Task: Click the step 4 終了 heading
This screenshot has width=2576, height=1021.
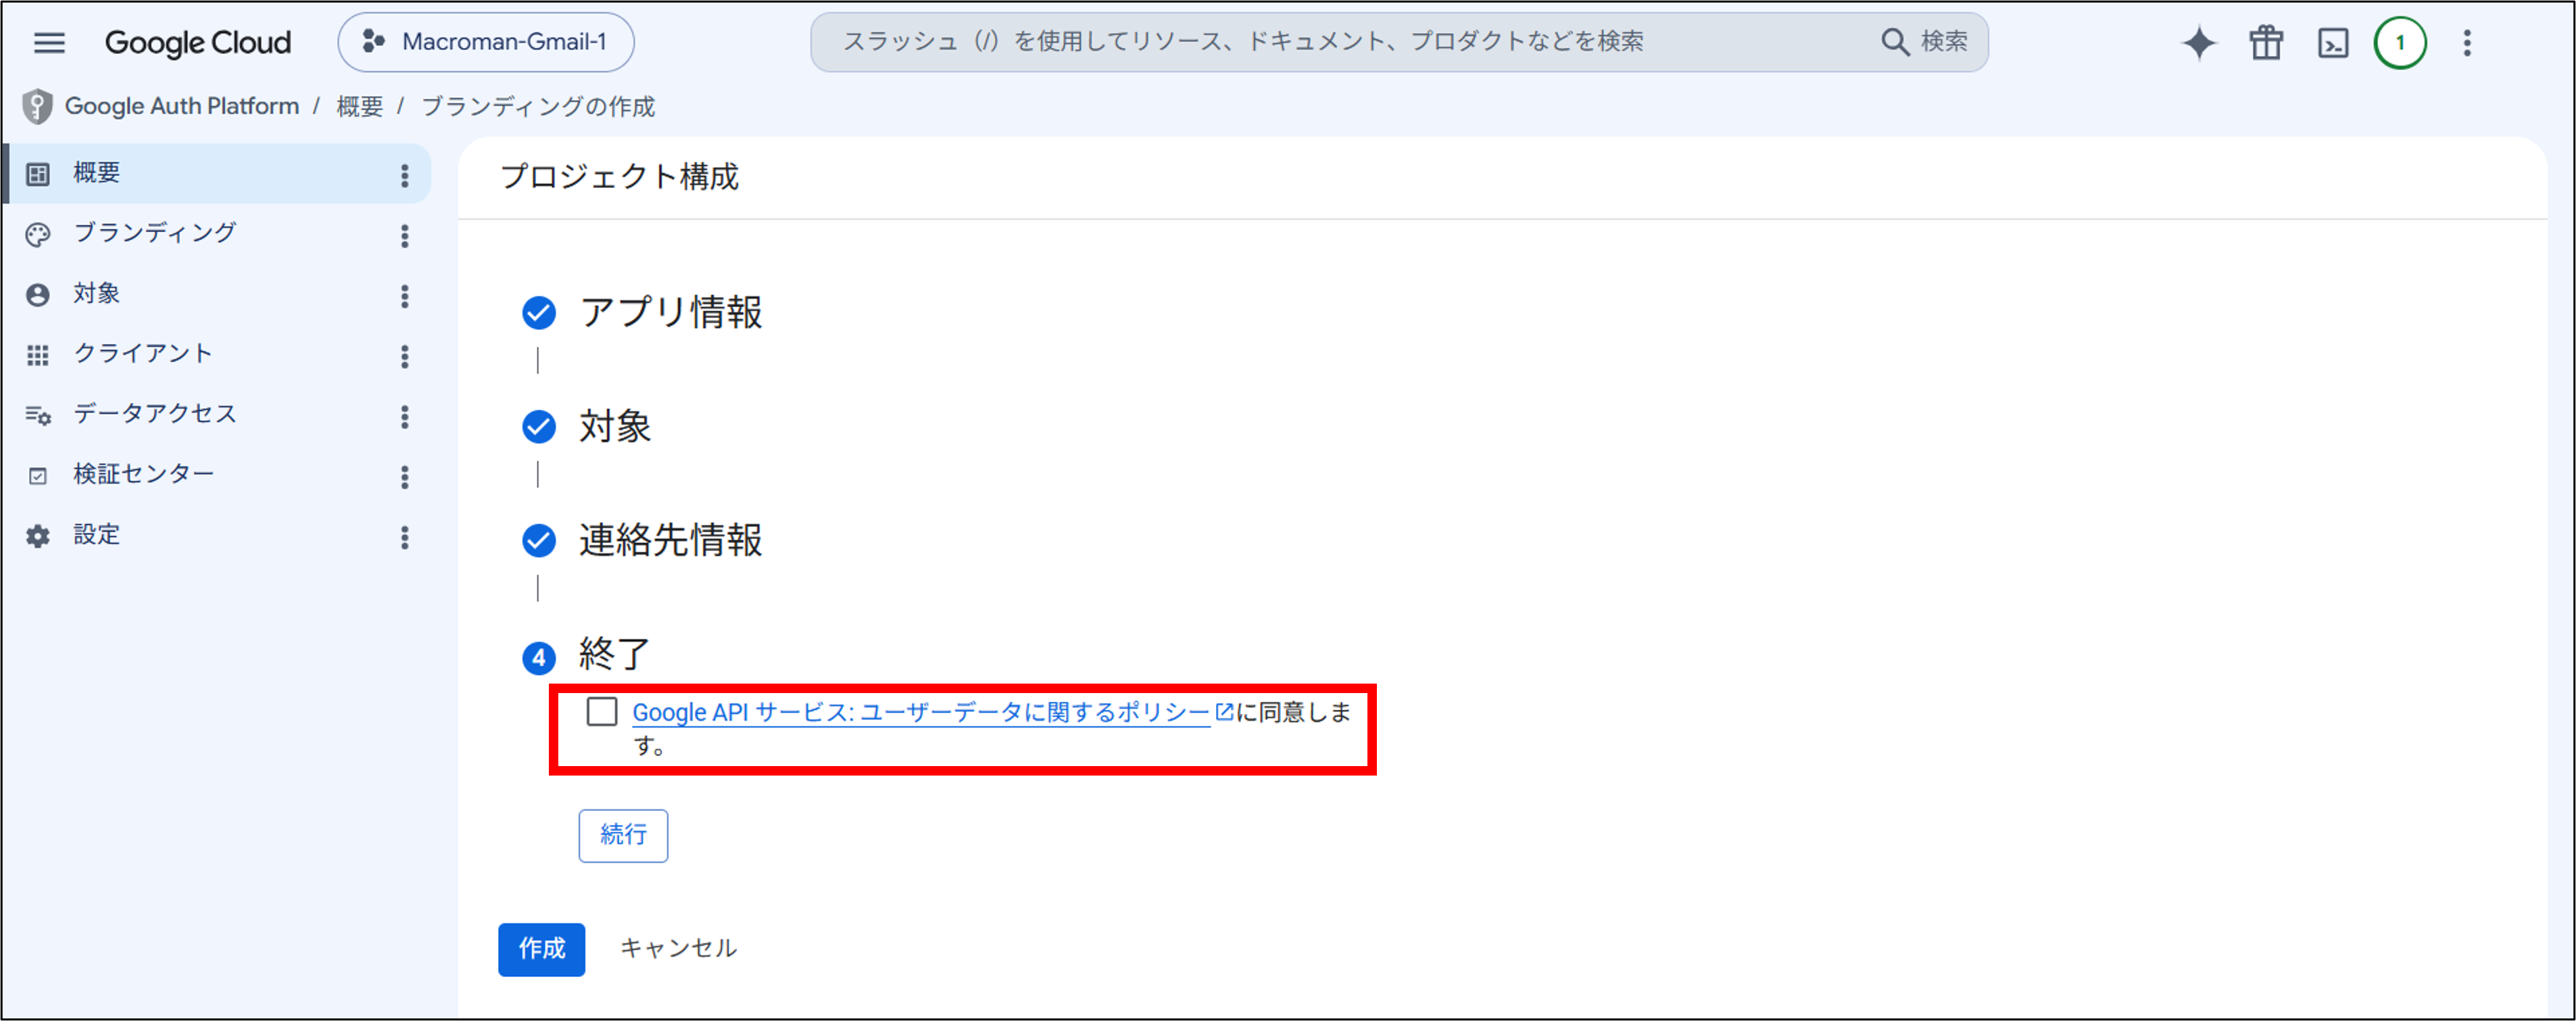Action: pyautogui.click(x=616, y=654)
